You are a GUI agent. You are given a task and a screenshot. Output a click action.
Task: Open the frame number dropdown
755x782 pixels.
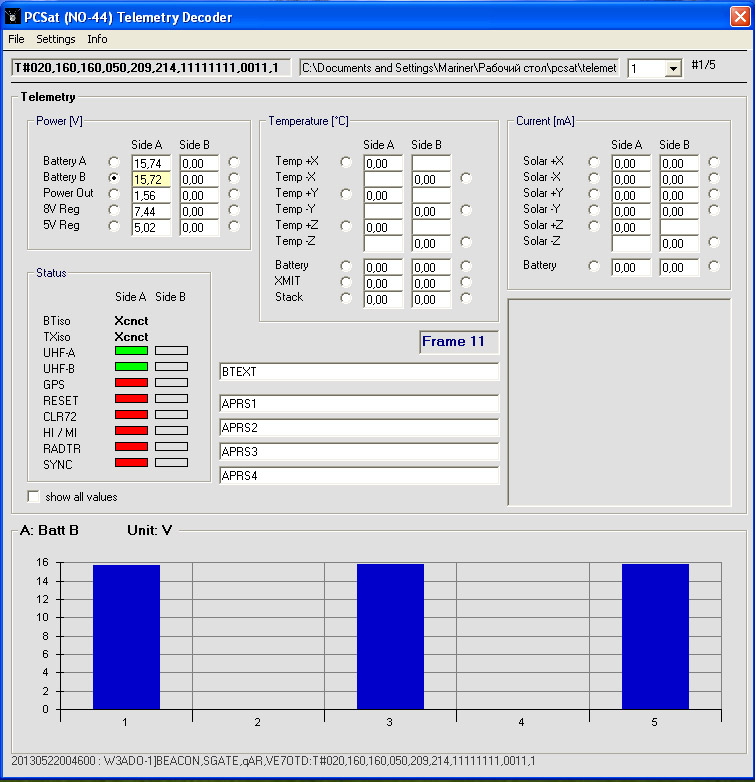[x=673, y=68]
